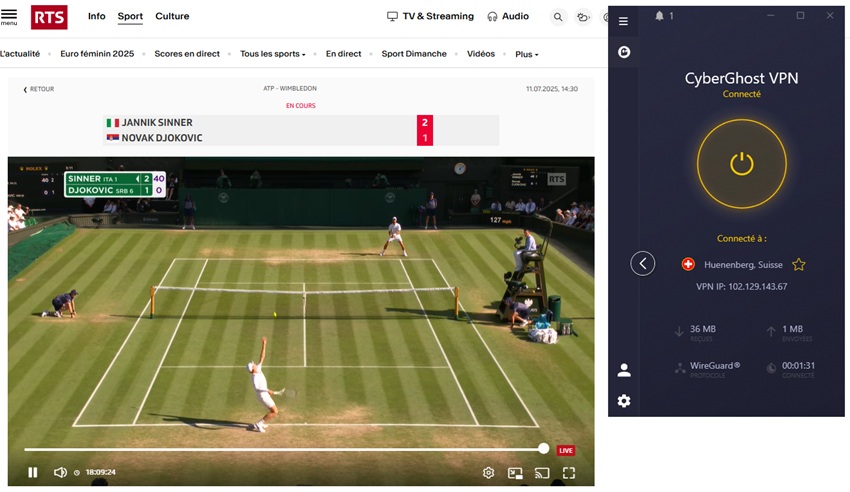
Task: Pause the live tennis stream
Action: tap(33, 472)
